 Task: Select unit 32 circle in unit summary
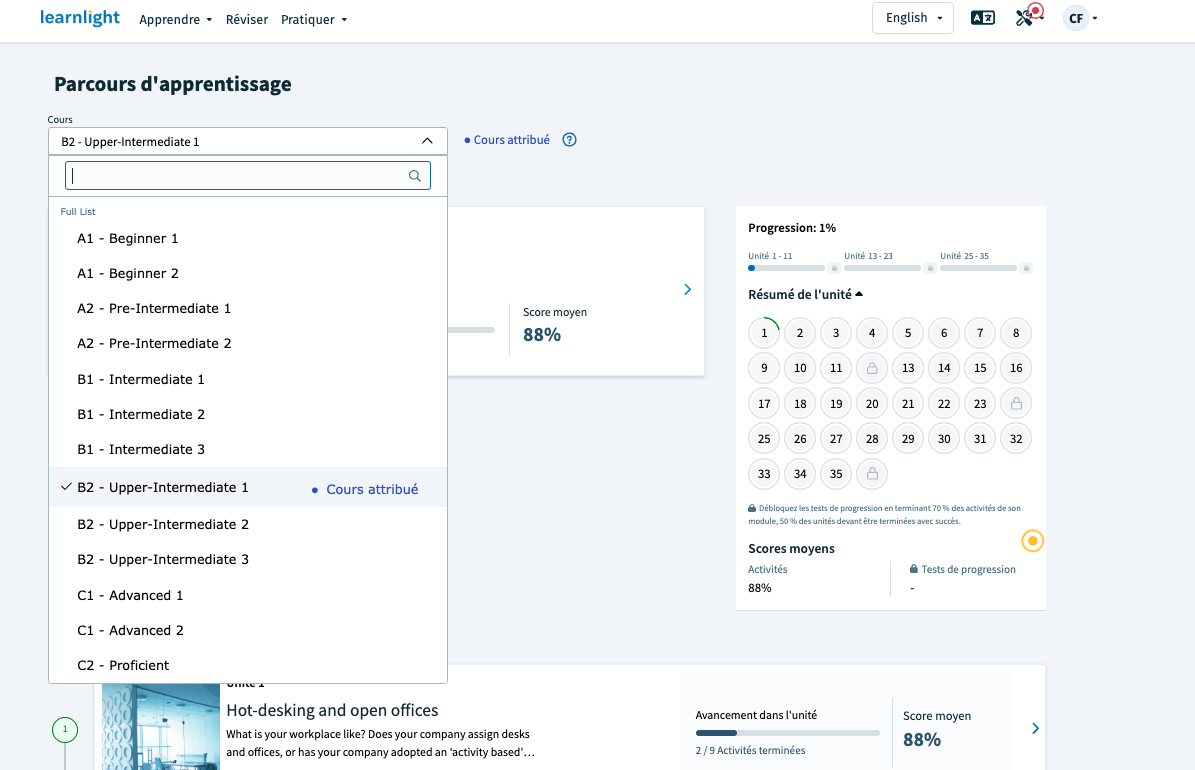click(1016, 439)
